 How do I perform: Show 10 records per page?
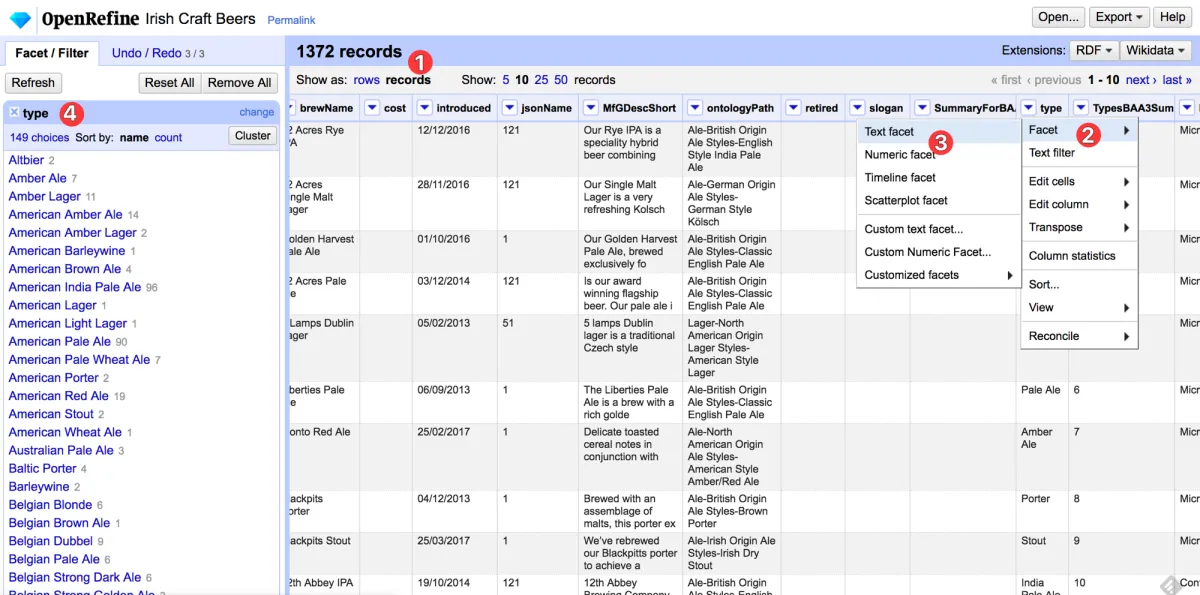(522, 80)
